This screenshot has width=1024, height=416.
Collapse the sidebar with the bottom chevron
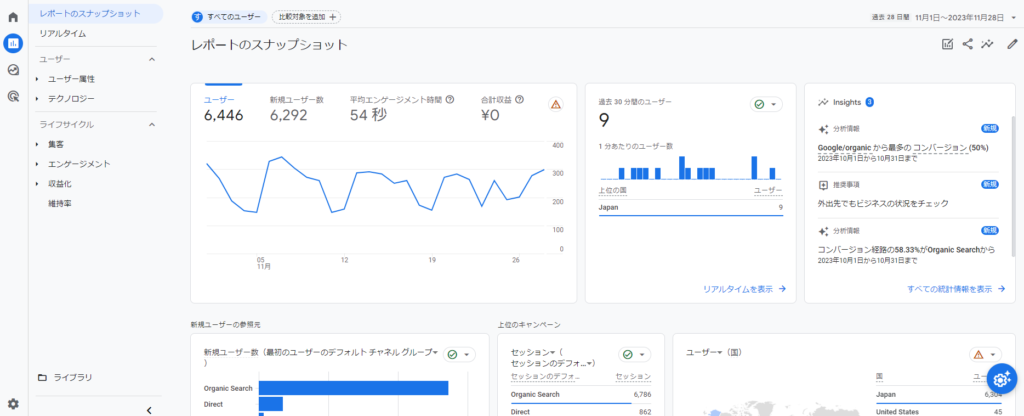pyautogui.click(x=148, y=409)
